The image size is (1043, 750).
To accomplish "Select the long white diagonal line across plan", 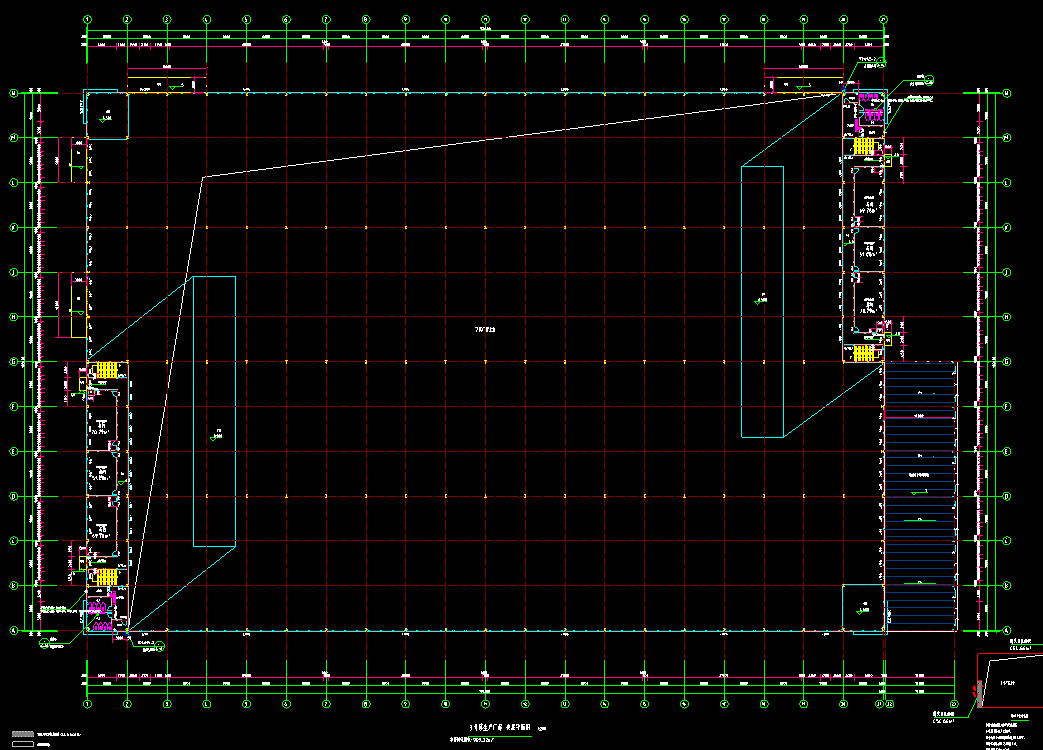I will click(520, 135).
